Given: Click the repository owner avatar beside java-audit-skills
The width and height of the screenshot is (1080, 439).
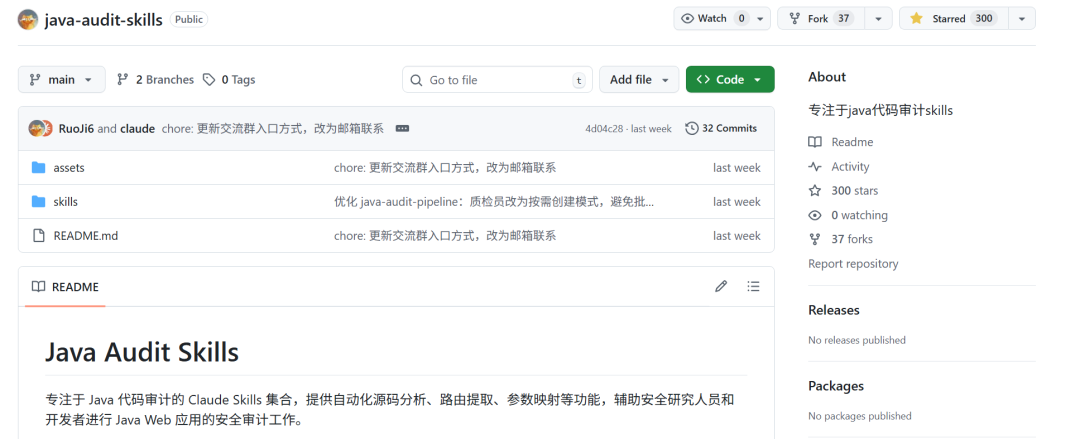Looking at the screenshot, I should click(28, 19).
